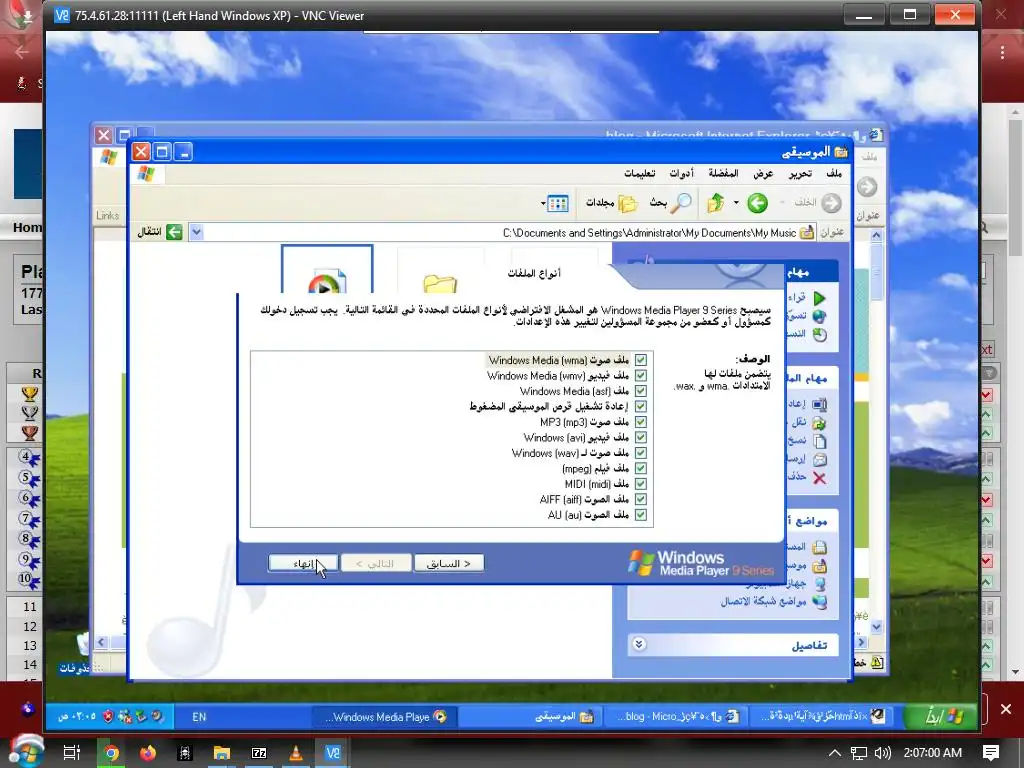Click the Task View icon on host taskbar
This screenshot has width=1024, height=768.
click(72, 753)
